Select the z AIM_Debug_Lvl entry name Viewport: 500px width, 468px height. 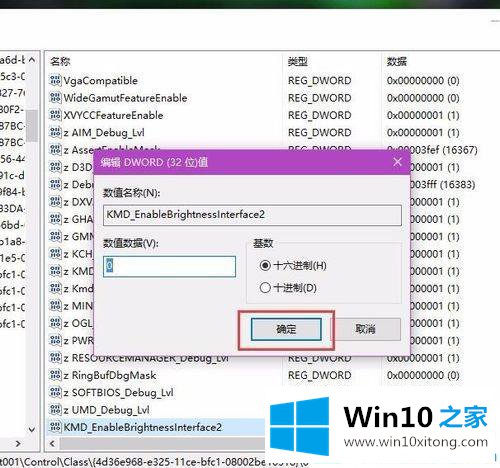[x=104, y=133]
